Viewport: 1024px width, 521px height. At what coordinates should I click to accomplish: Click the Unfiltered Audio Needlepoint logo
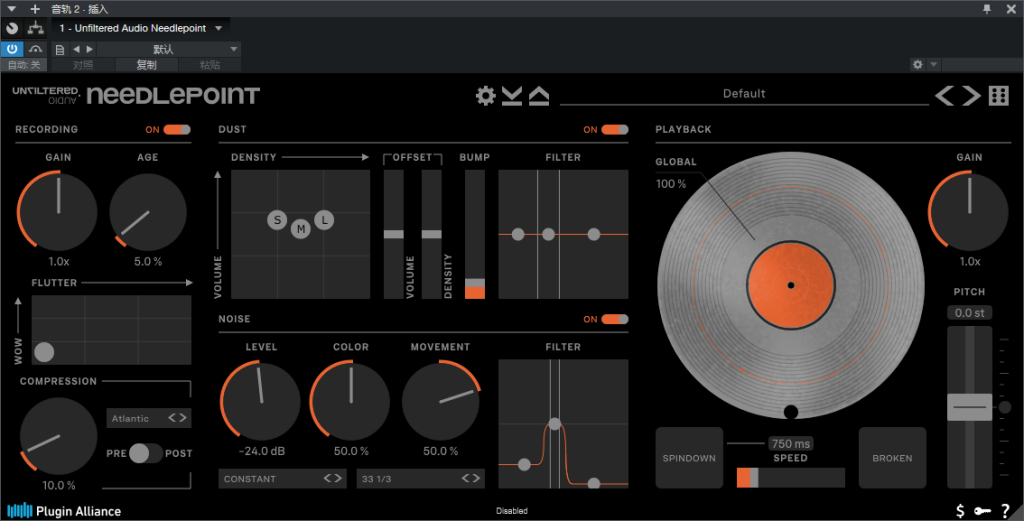point(136,95)
